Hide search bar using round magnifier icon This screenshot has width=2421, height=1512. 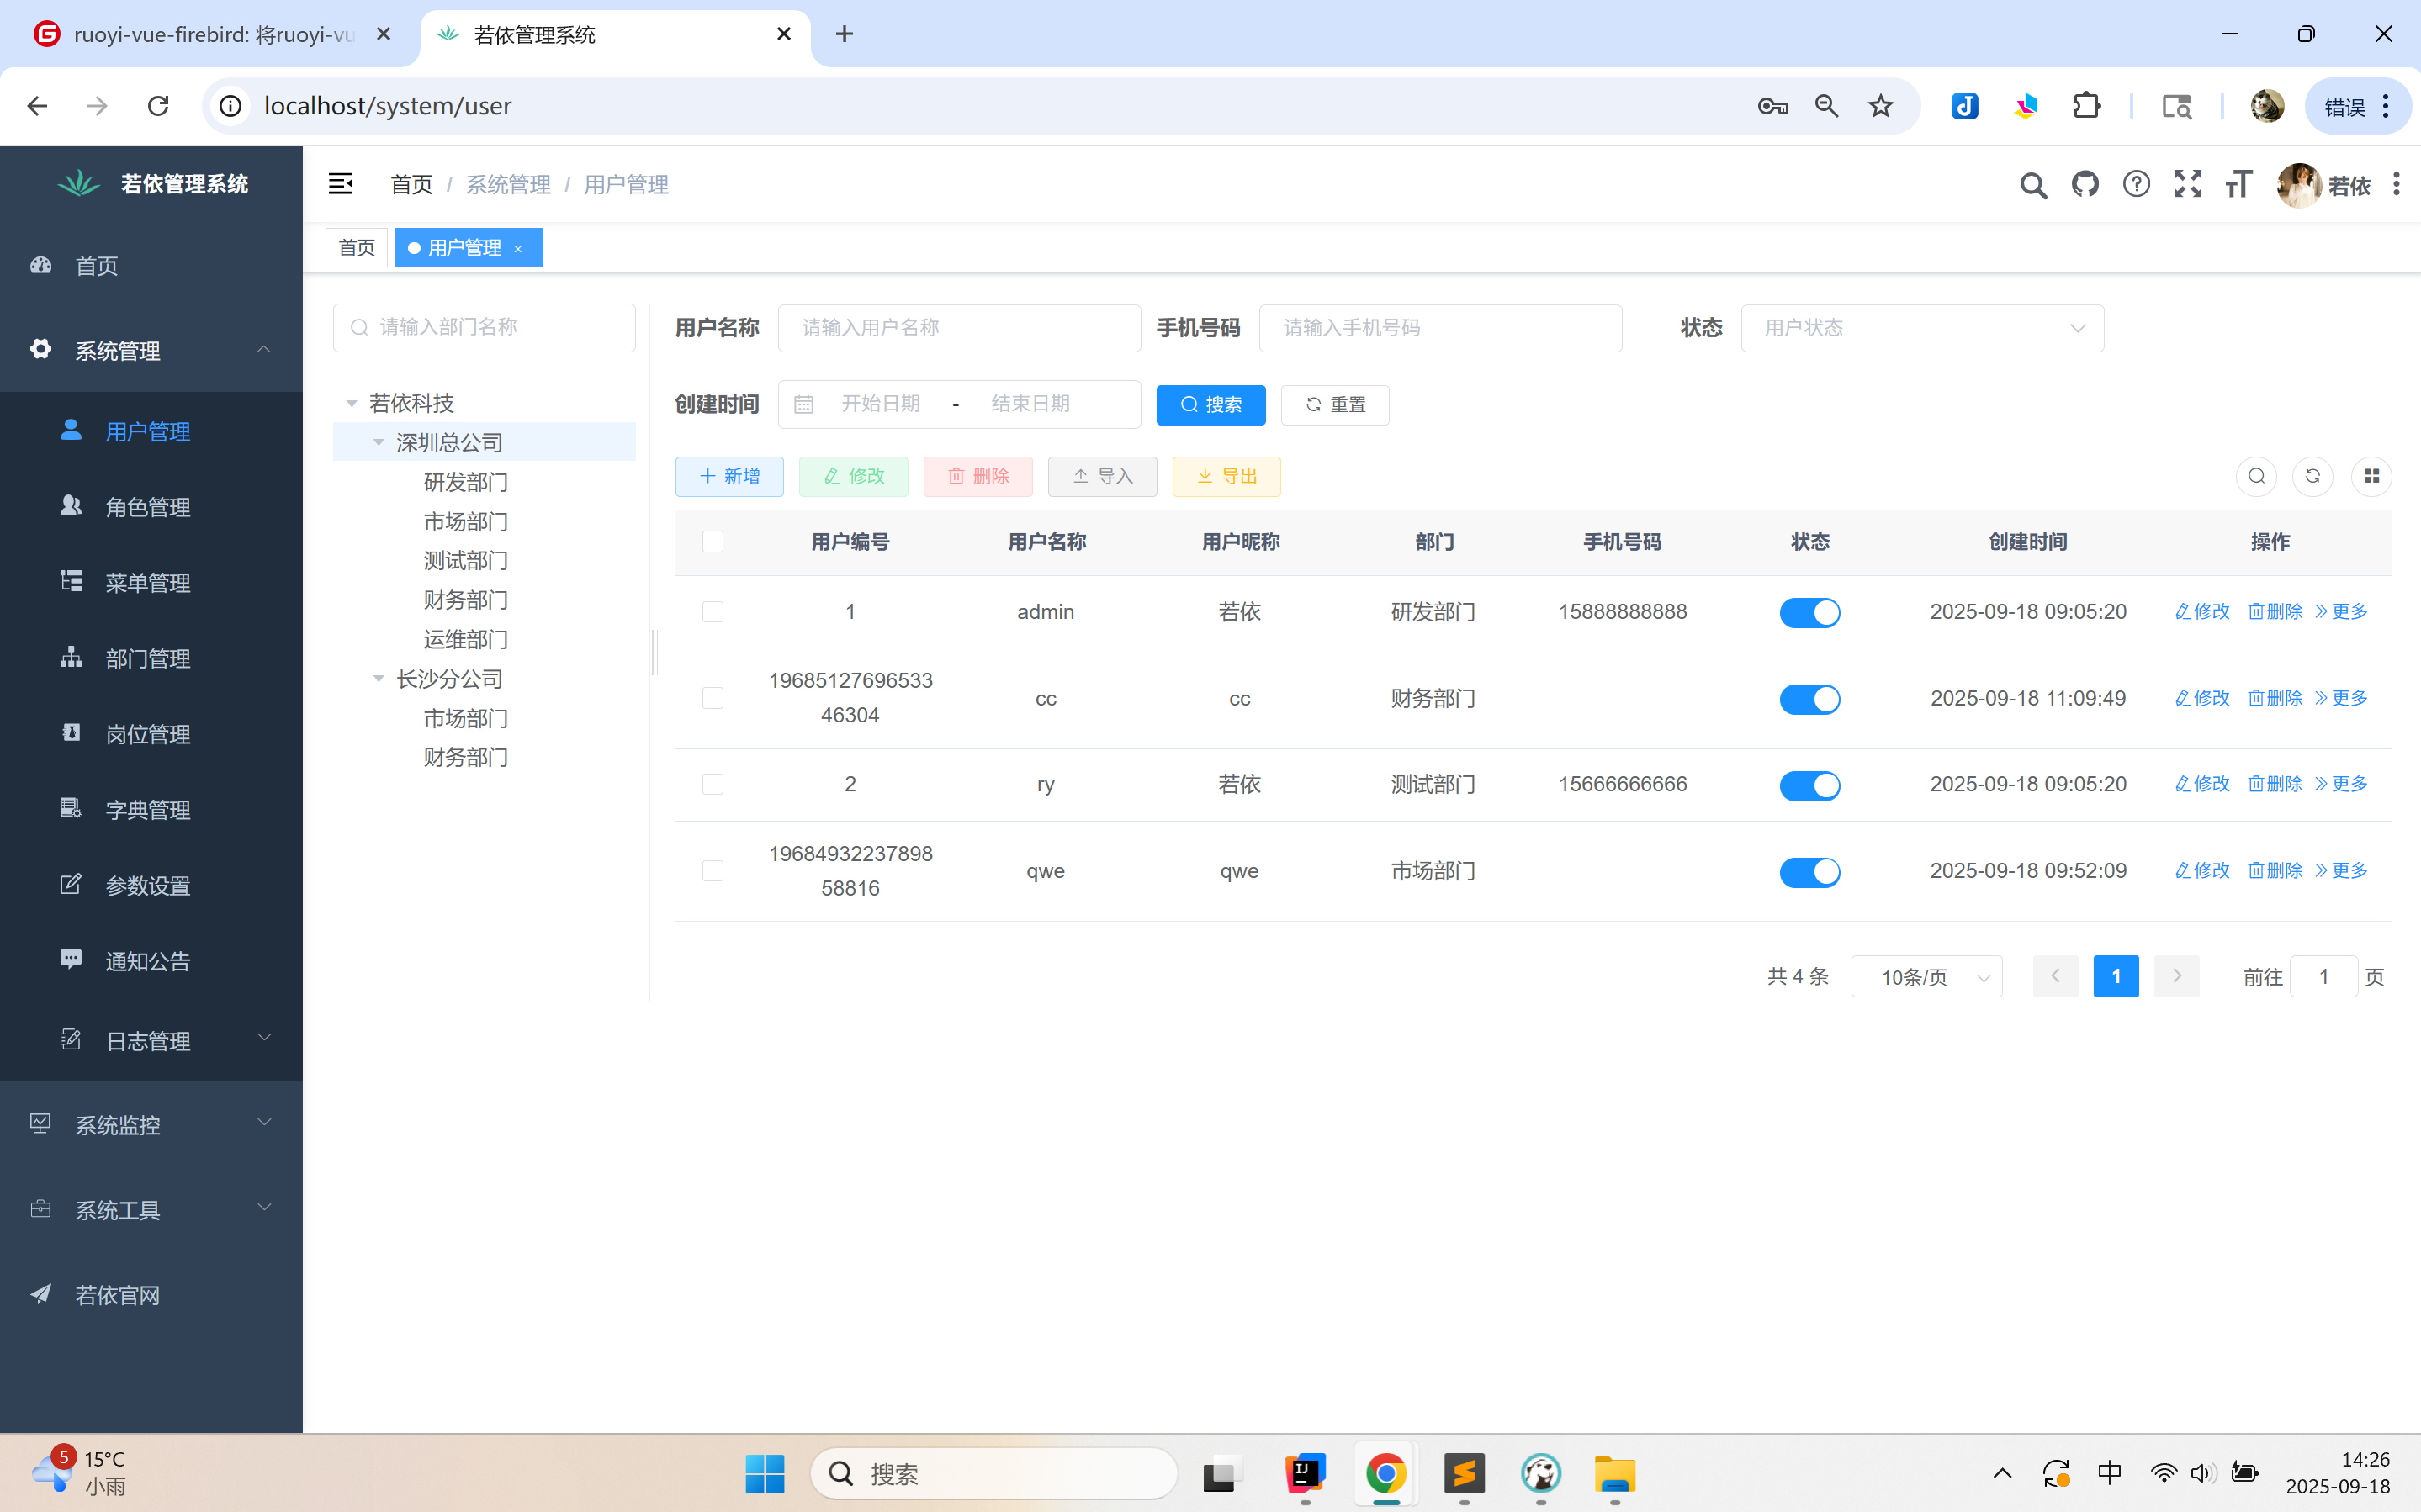pos(2256,476)
